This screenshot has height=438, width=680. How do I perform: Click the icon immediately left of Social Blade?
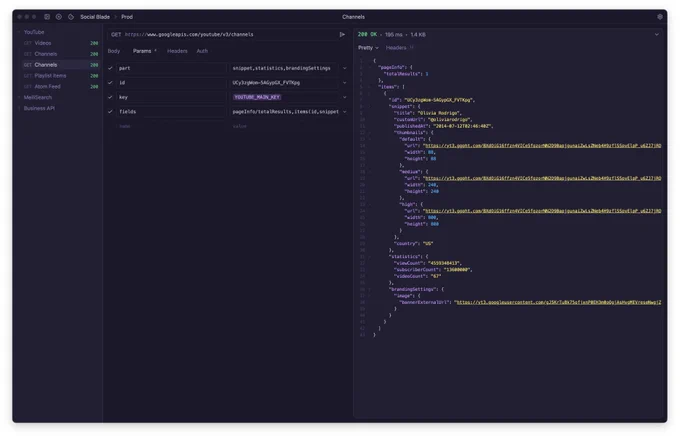(71, 17)
